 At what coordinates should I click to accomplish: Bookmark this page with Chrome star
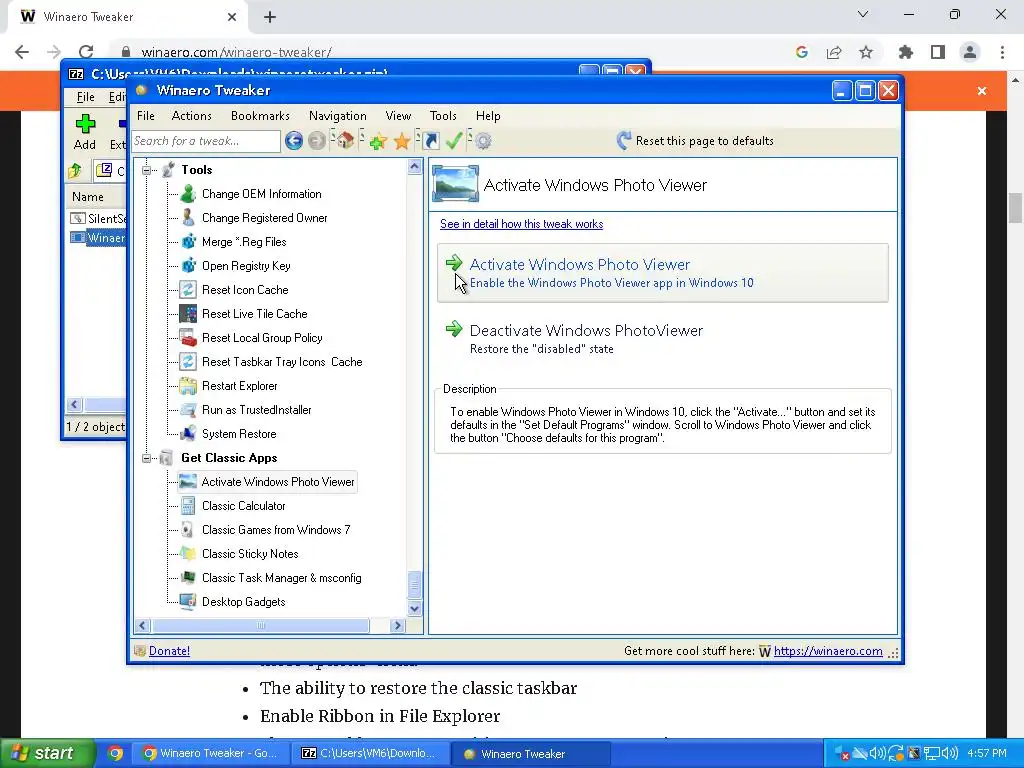[866, 52]
